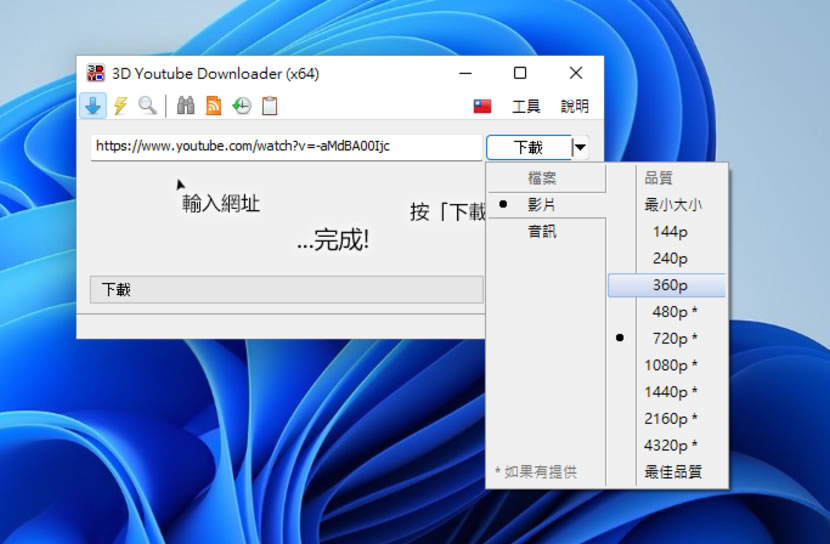
Task: Click the clipboard paste icon
Action: 270,106
